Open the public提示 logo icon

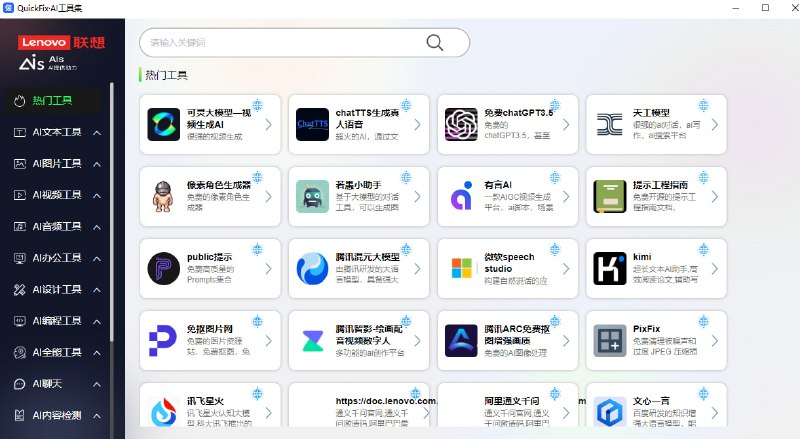tap(163, 269)
